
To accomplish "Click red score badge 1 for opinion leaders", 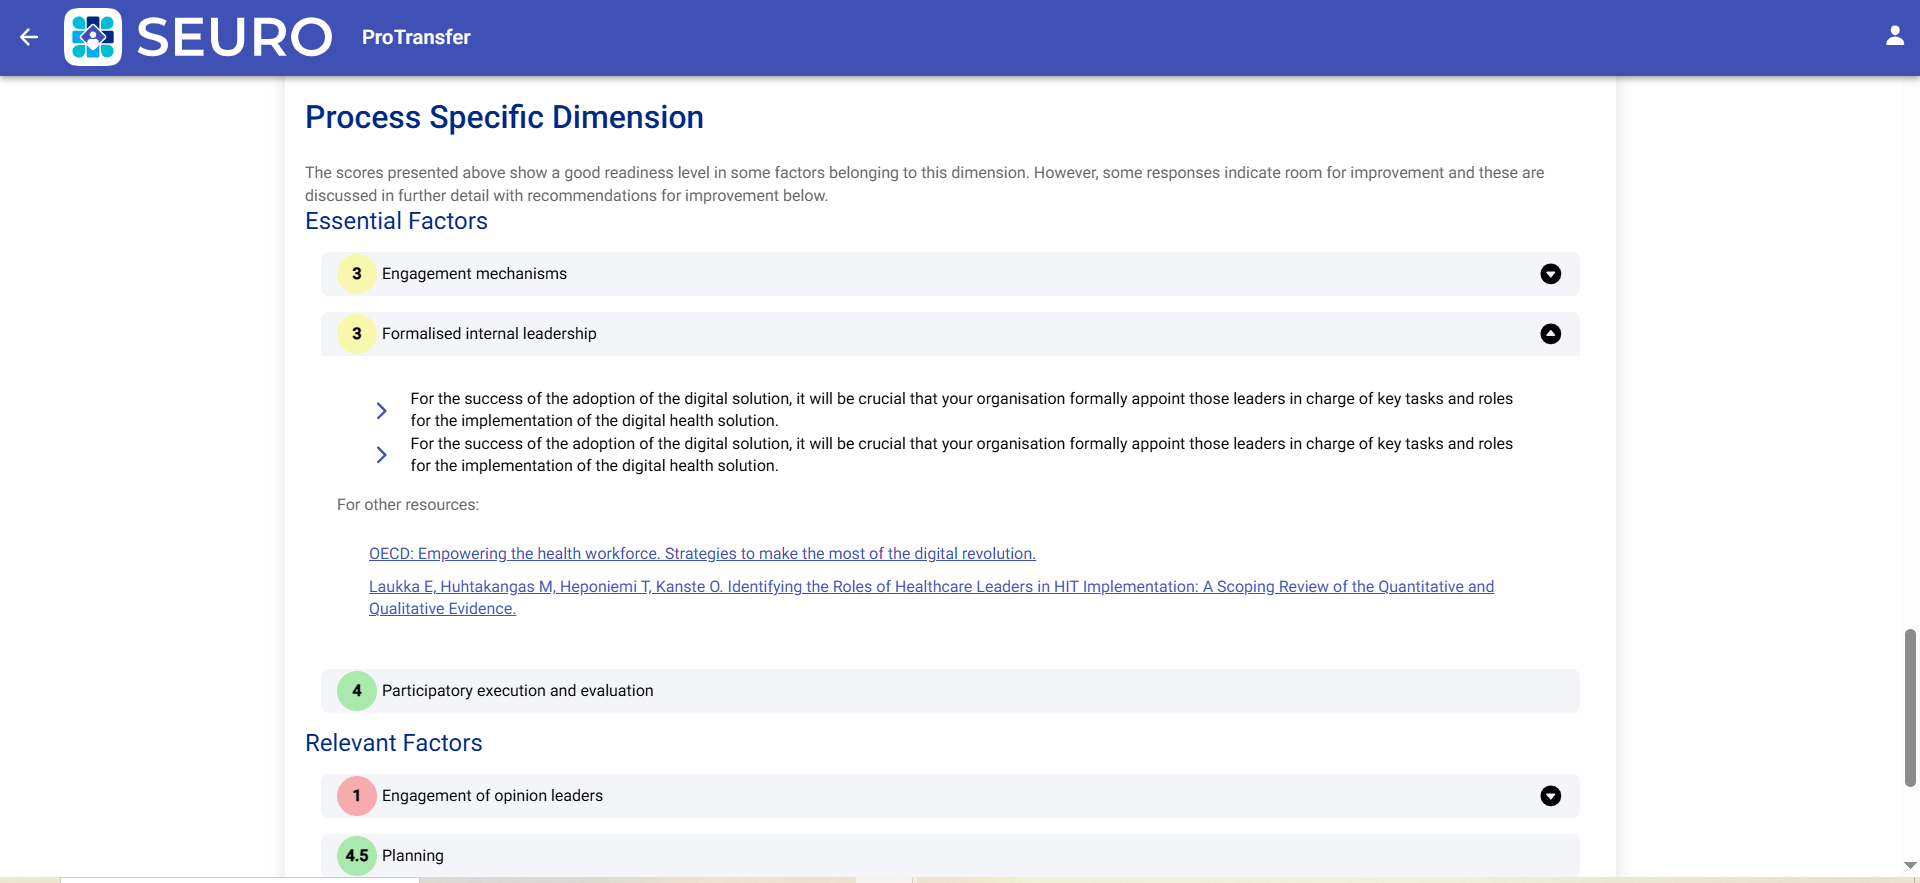I will (x=357, y=796).
